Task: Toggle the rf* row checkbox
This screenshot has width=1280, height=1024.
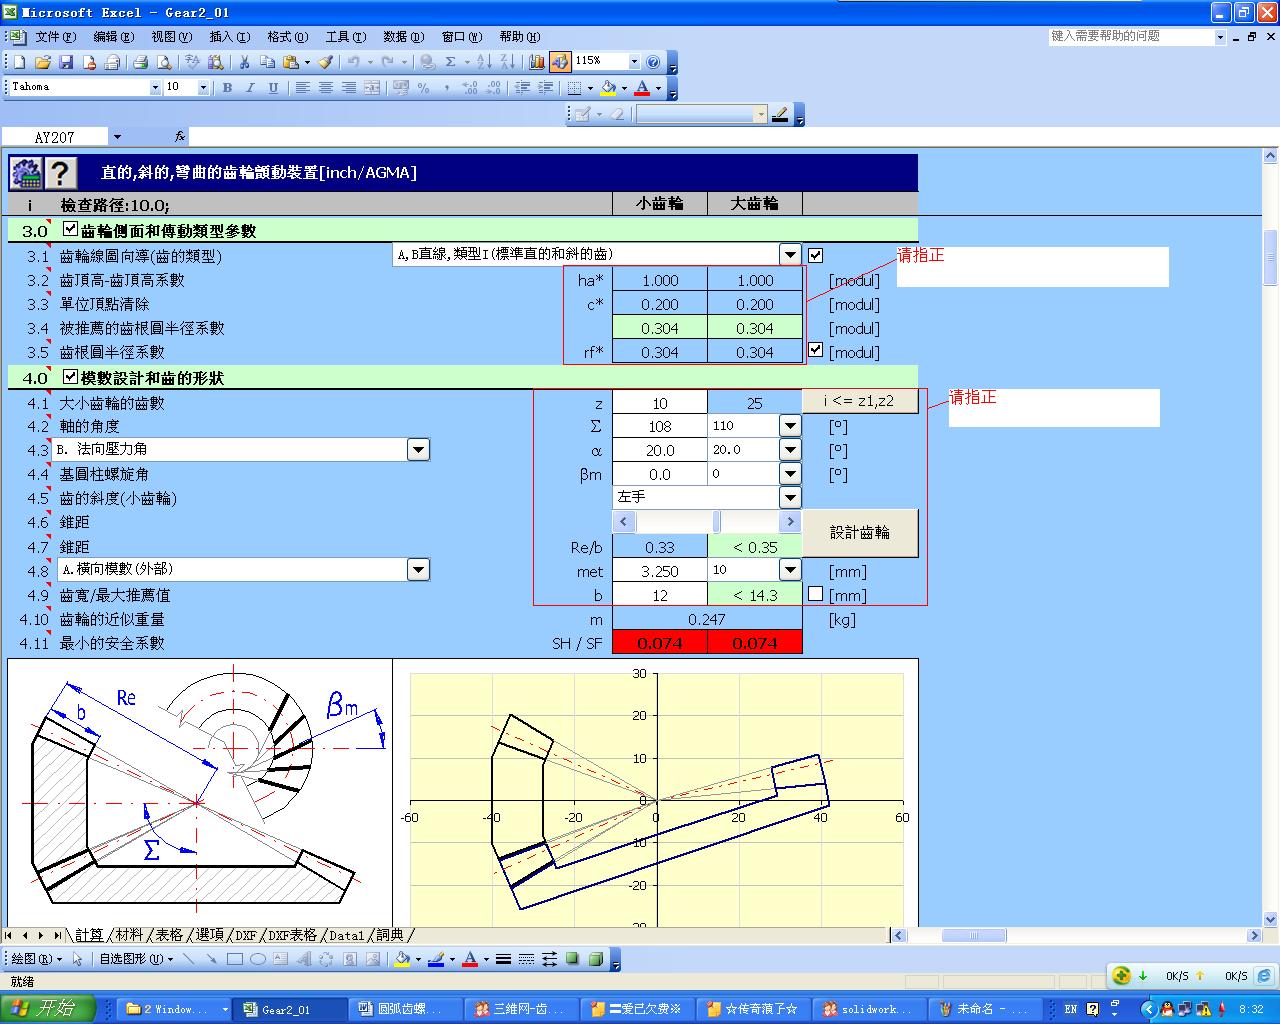Action: [816, 350]
